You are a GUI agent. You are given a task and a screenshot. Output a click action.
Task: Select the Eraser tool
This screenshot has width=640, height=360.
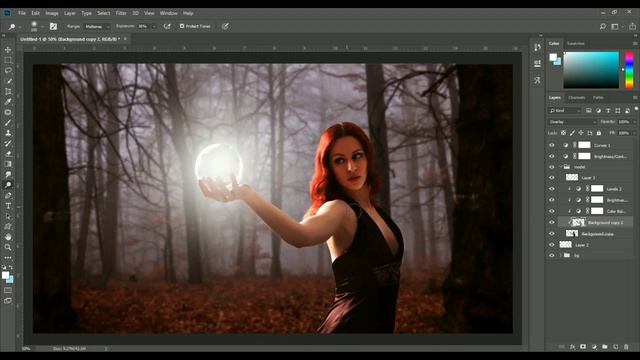[x=8, y=154]
